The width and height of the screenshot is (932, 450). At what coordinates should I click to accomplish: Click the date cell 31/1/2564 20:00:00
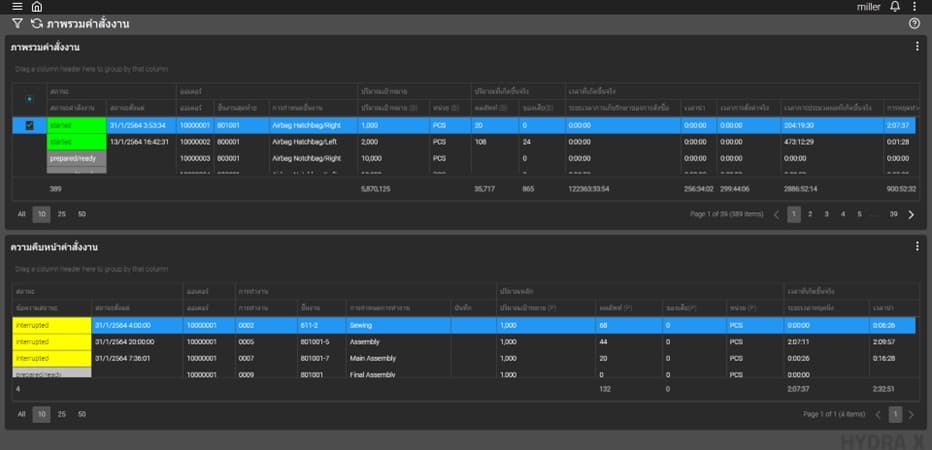[x=137, y=342]
